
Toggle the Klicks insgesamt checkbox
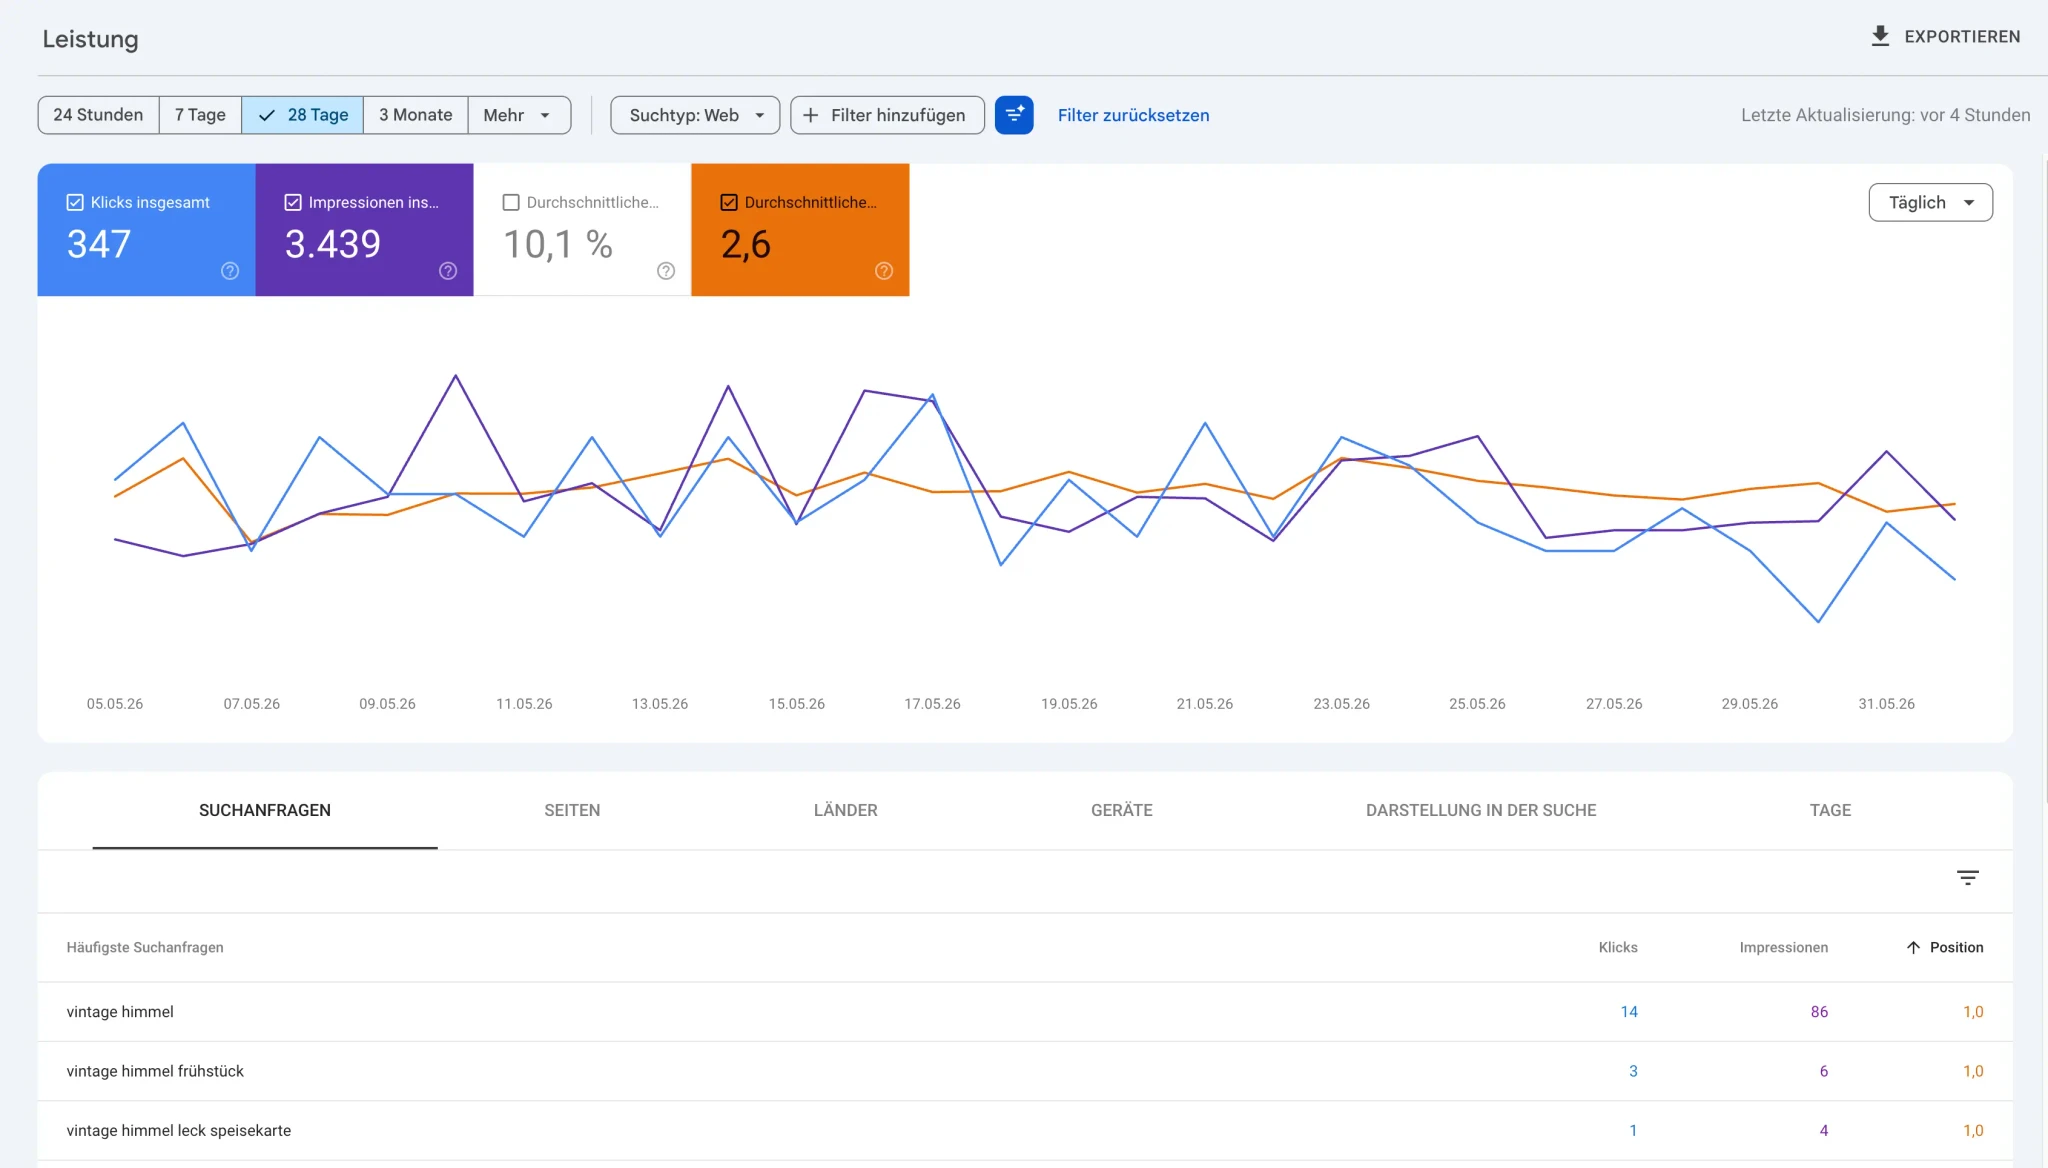tap(75, 202)
